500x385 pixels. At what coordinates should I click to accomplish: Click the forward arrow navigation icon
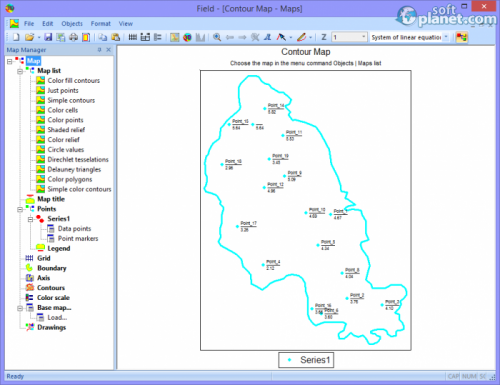coord(242,37)
